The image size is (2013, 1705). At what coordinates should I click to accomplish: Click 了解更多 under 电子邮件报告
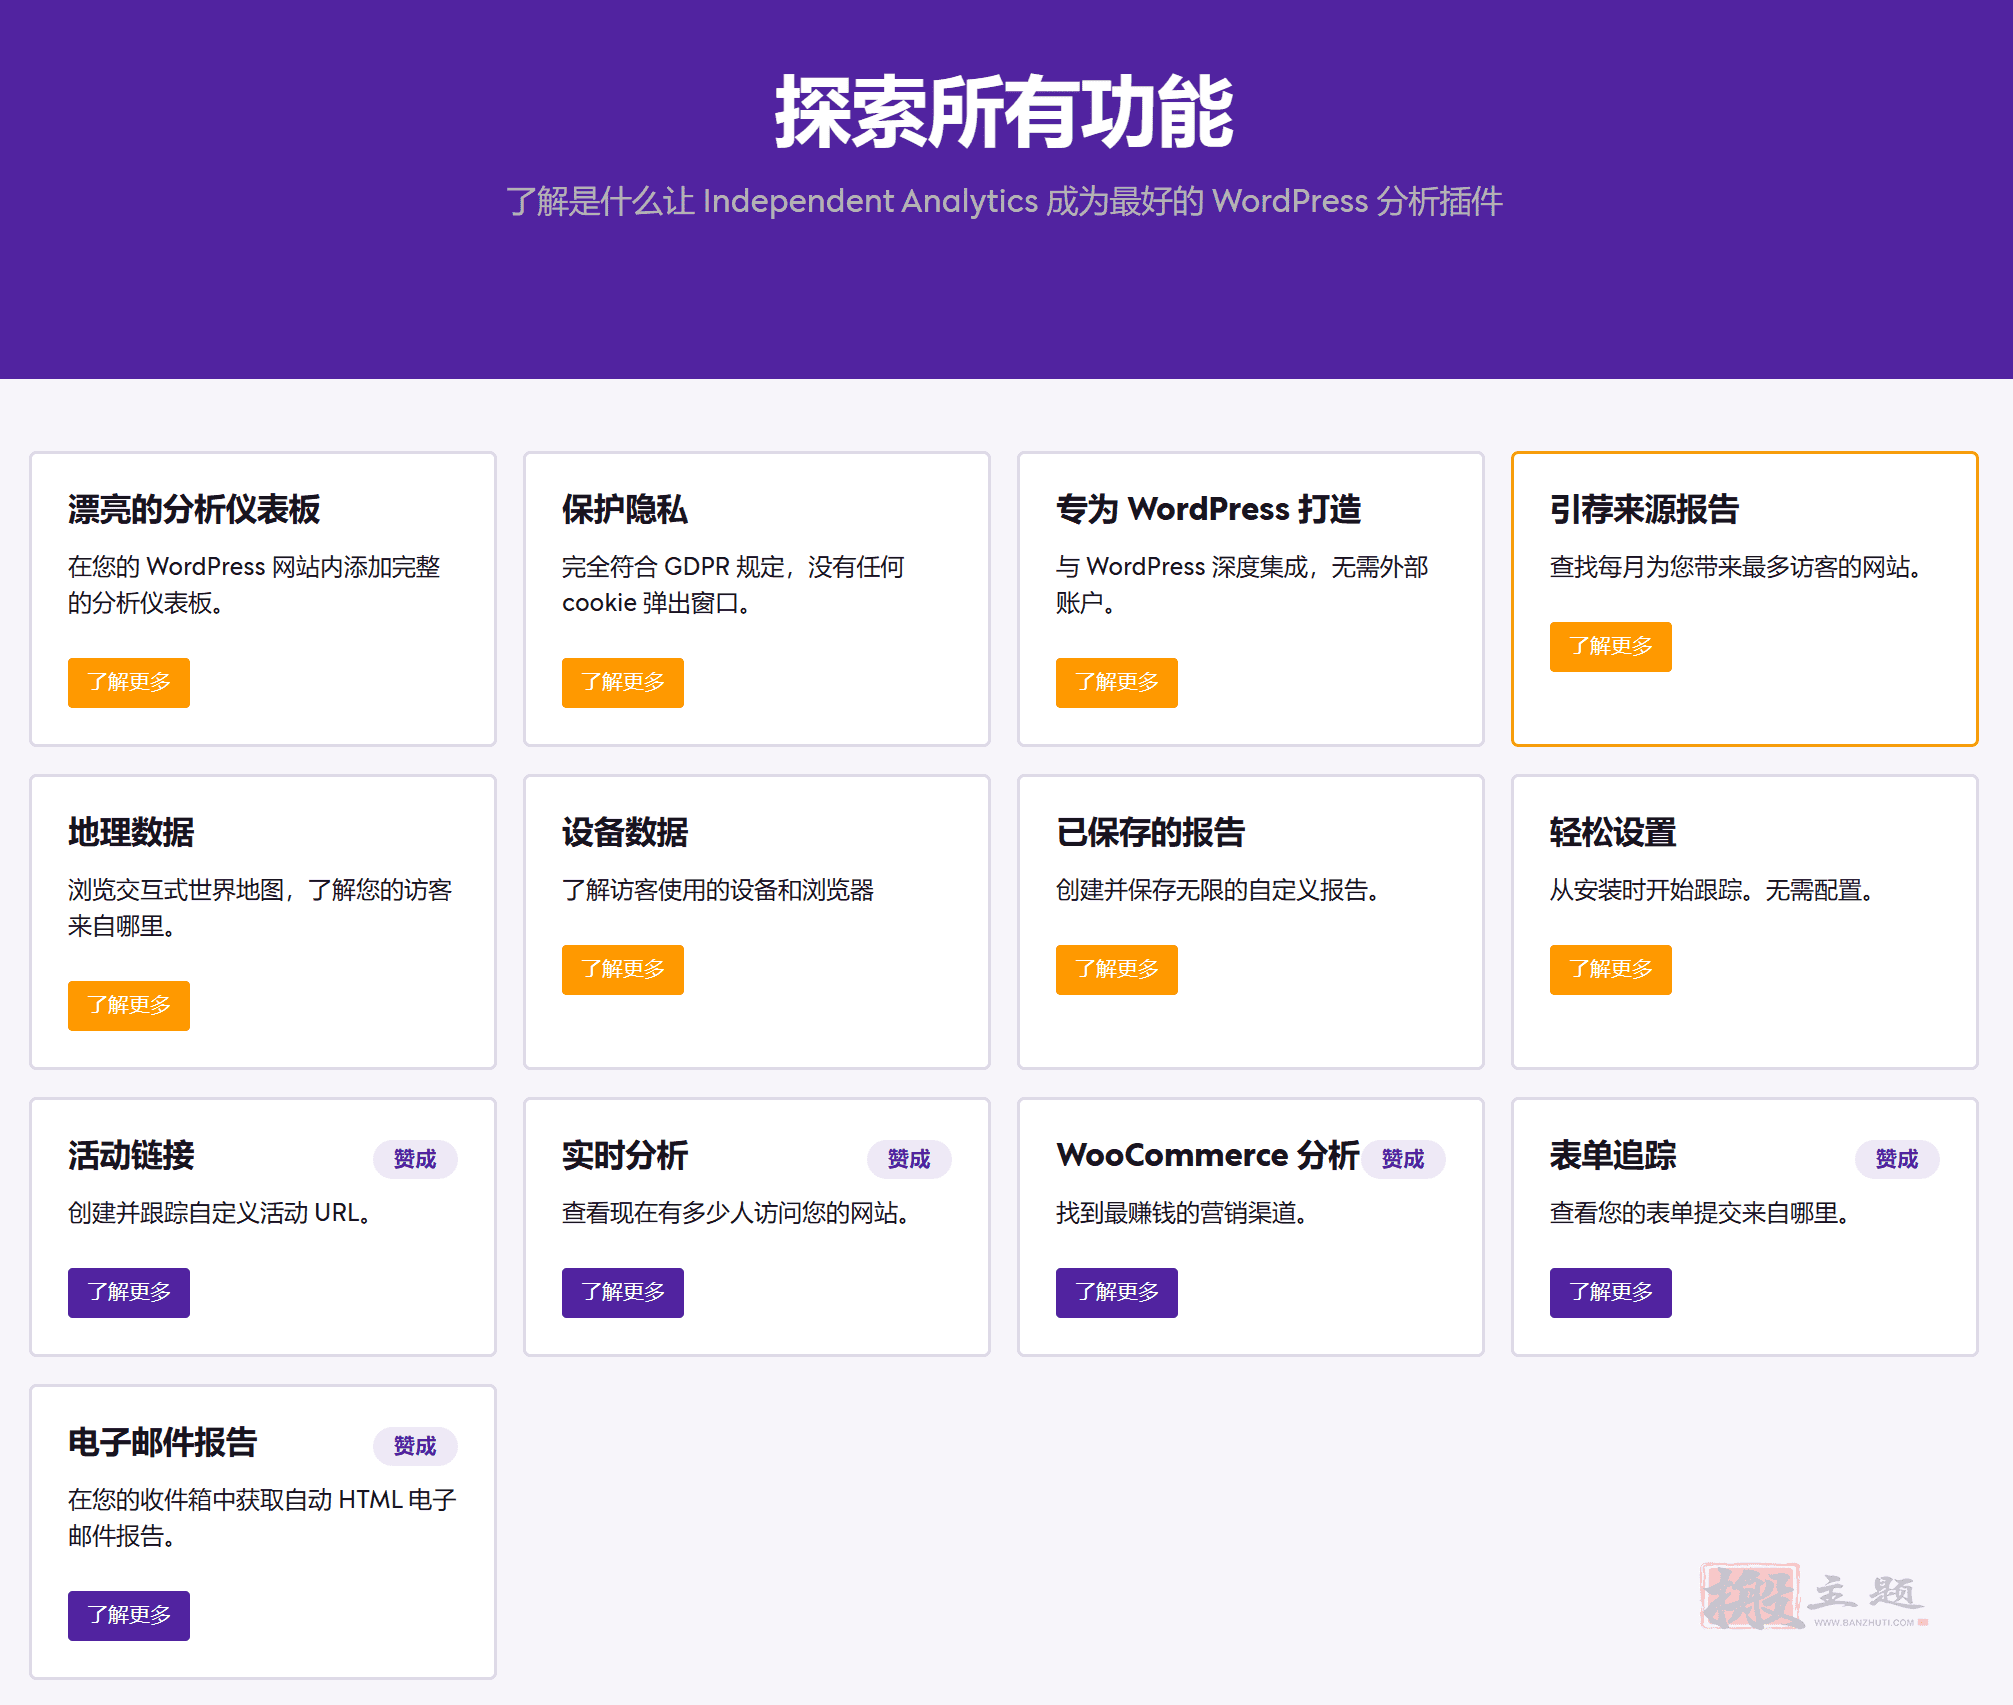tap(129, 1616)
